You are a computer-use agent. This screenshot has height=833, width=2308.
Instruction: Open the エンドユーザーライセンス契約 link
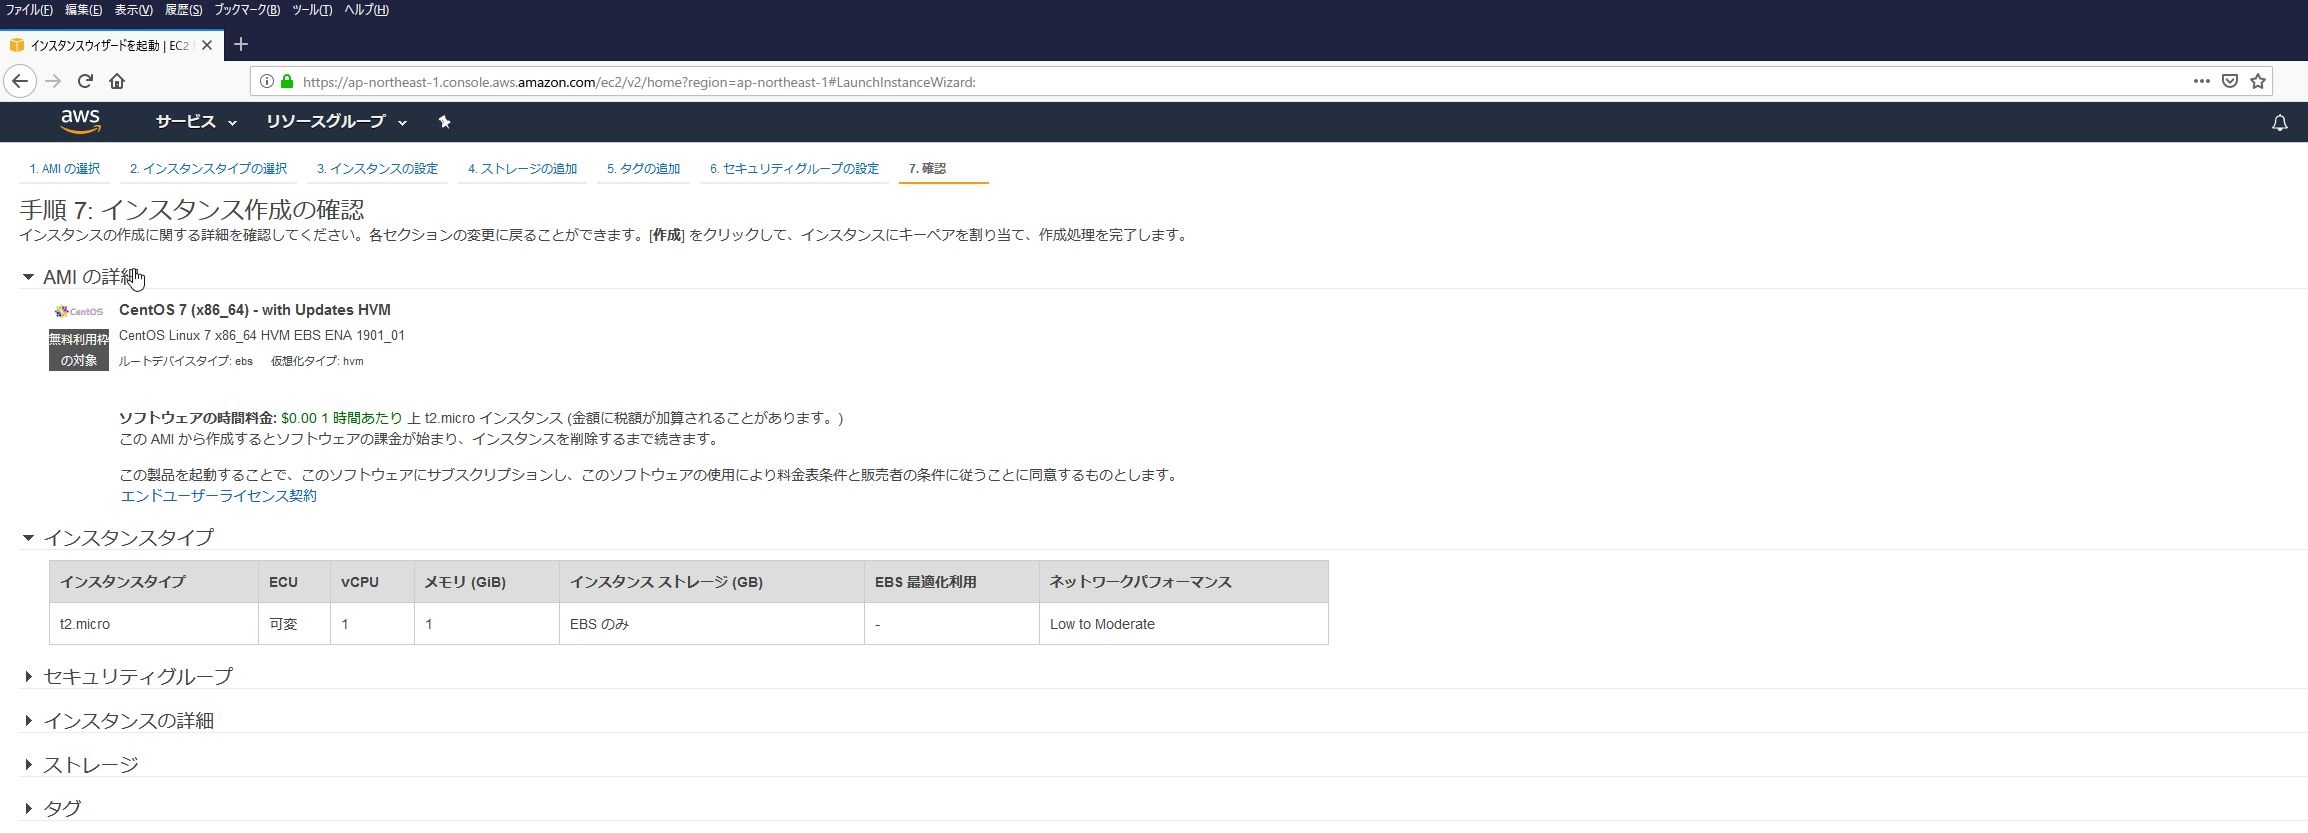coord(218,496)
